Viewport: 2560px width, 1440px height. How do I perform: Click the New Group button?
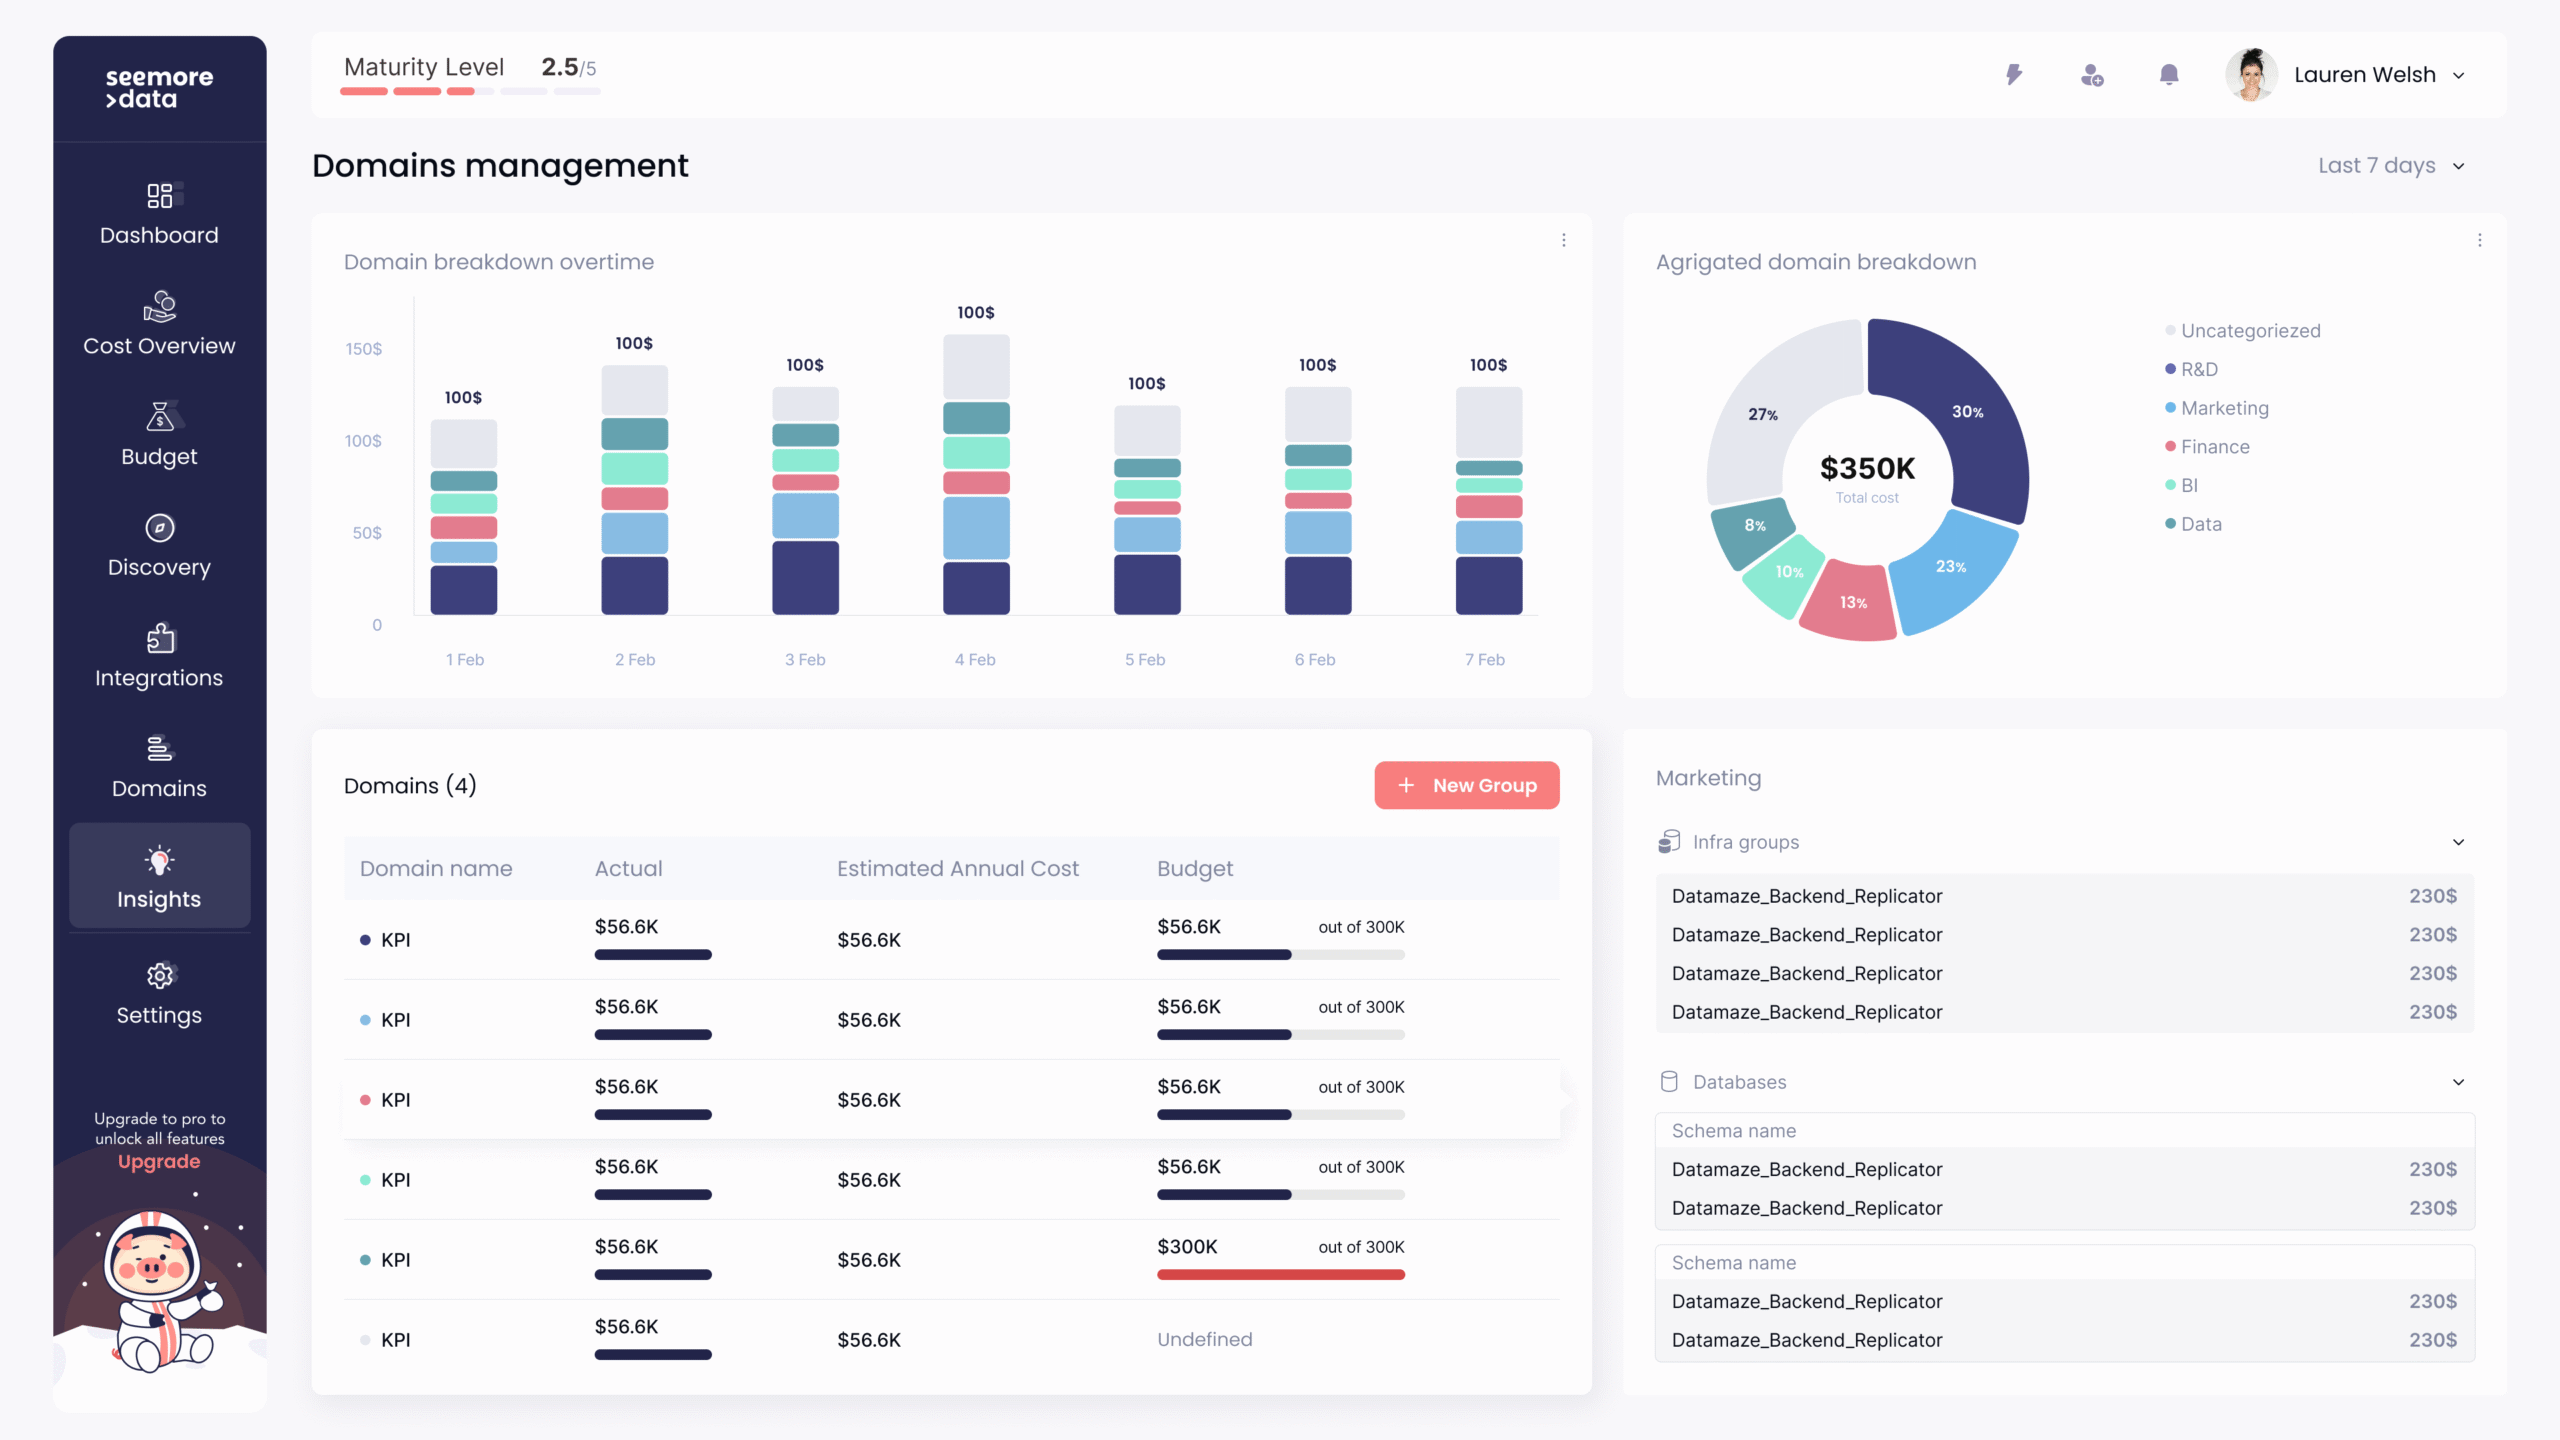1466,785
